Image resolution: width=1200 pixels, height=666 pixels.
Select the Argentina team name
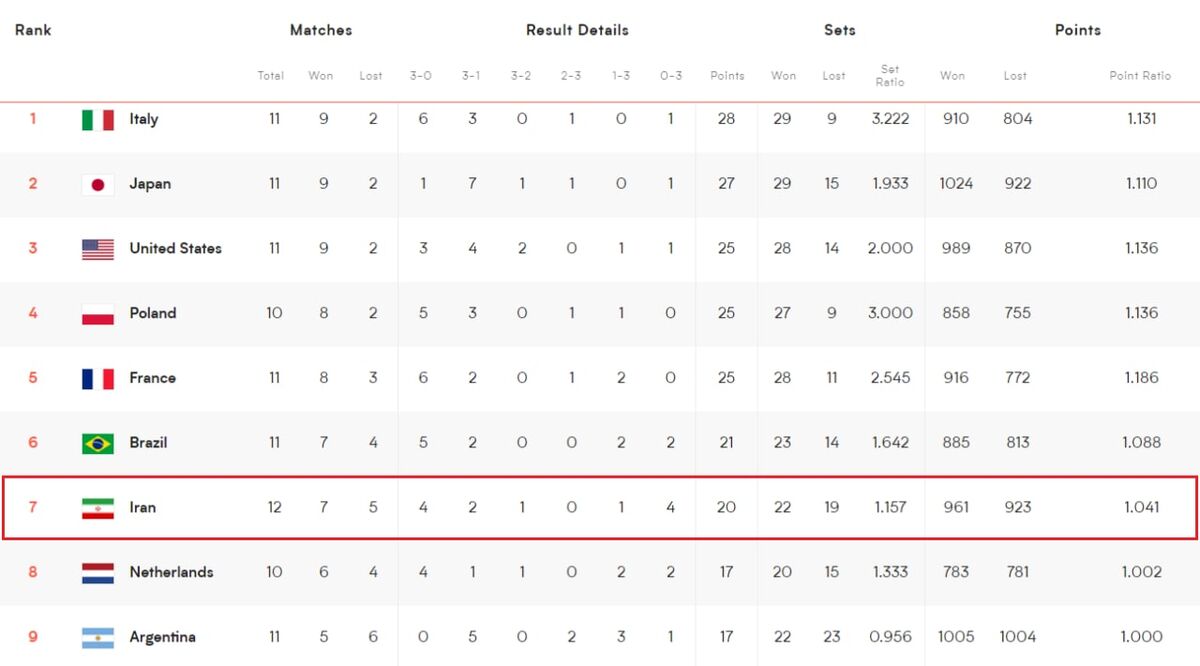[x=162, y=637]
